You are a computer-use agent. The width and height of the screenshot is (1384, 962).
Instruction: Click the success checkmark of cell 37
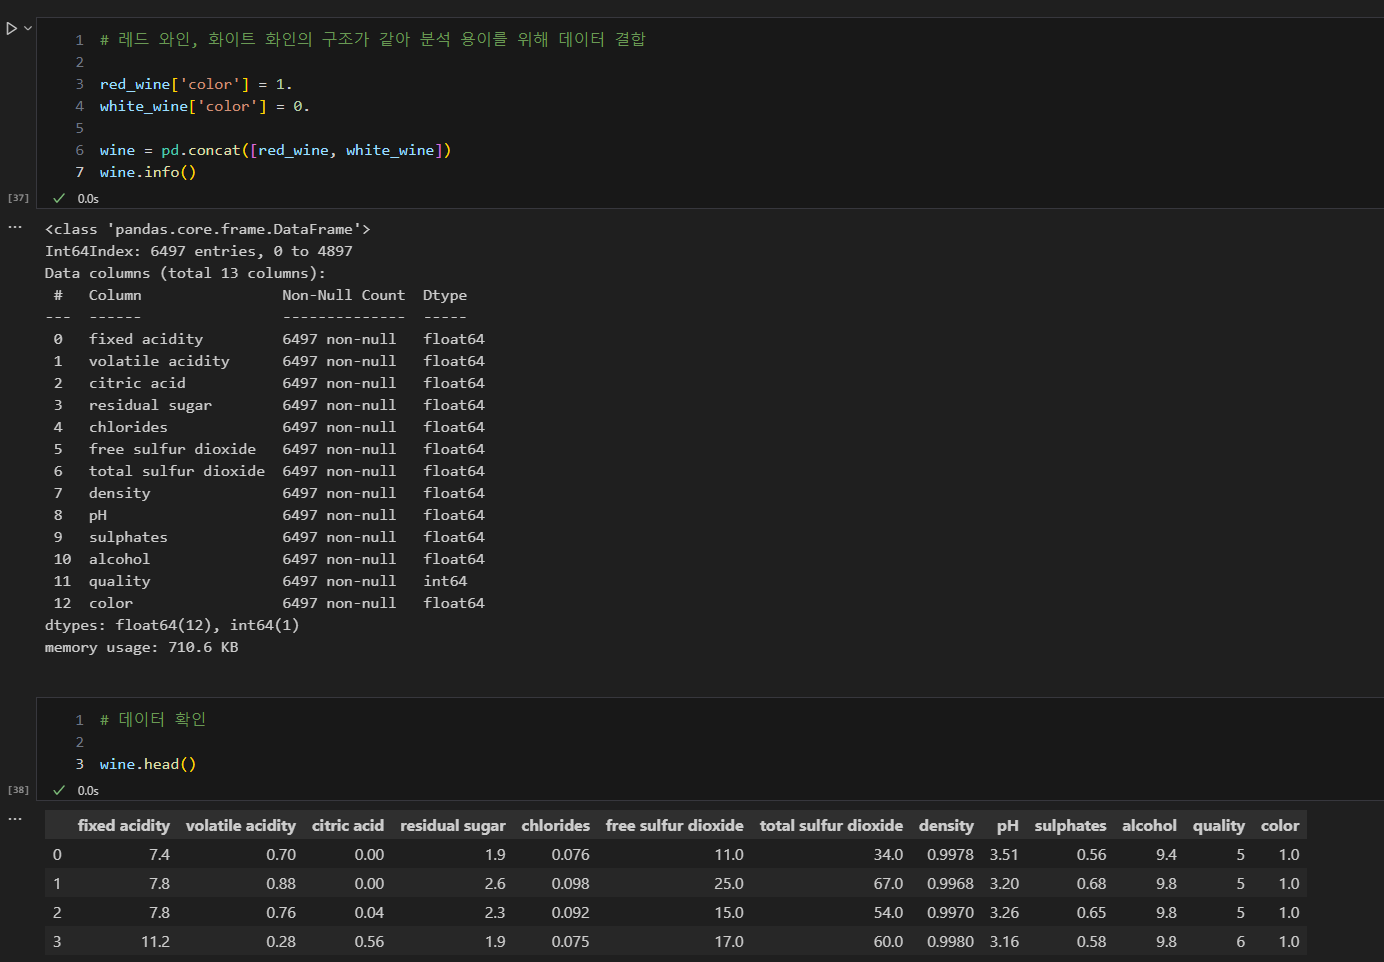coord(59,198)
